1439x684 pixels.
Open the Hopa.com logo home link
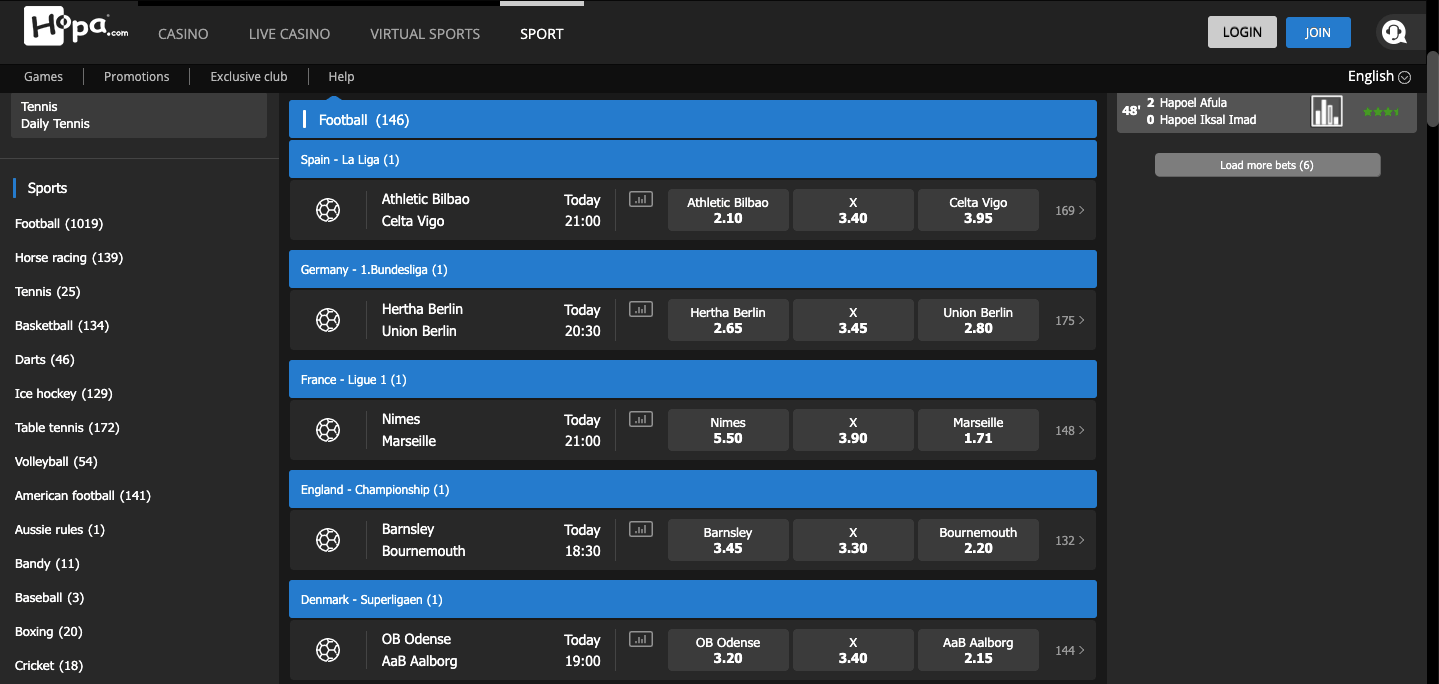(x=77, y=25)
